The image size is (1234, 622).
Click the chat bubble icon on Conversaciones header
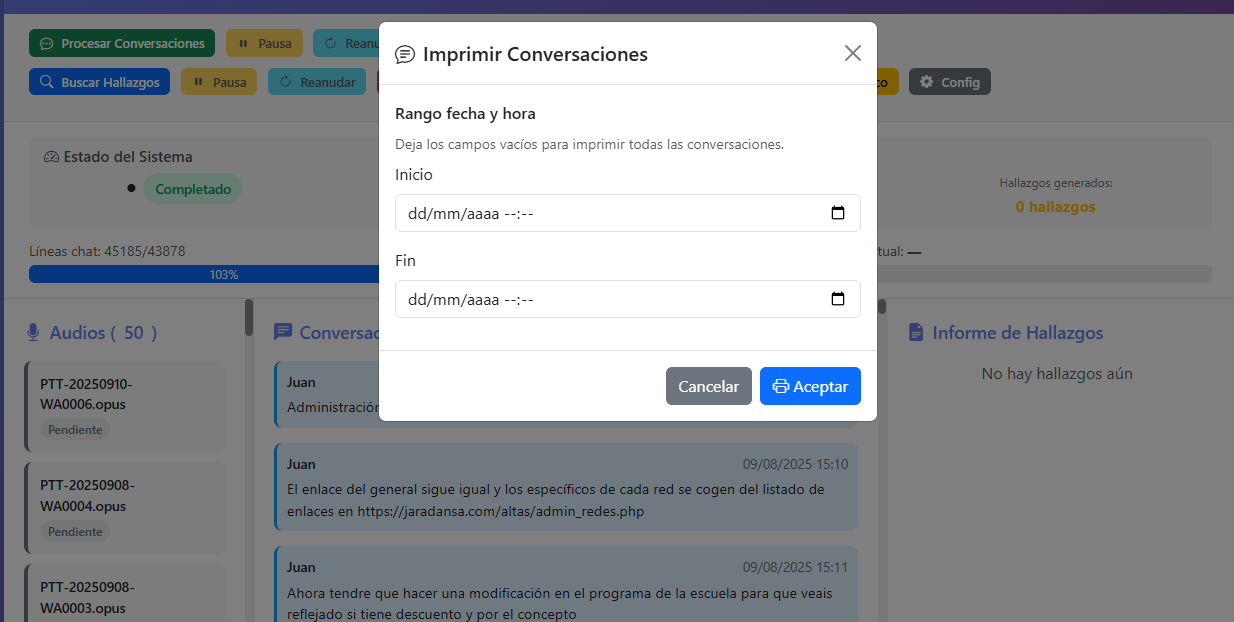point(283,332)
